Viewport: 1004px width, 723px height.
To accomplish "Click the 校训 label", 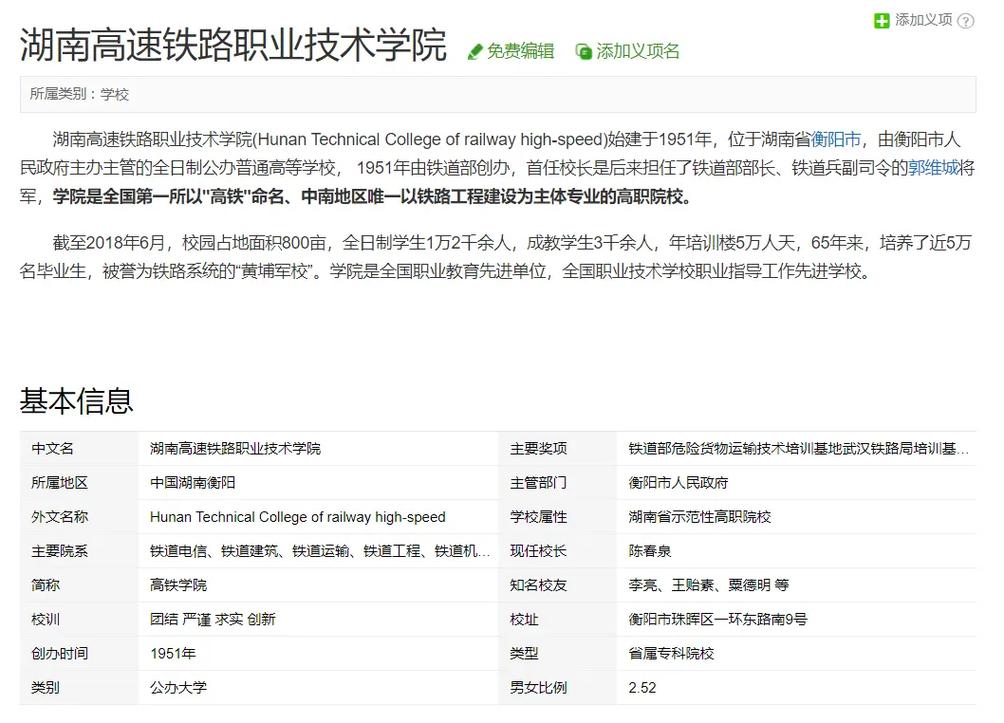I will click(45, 620).
